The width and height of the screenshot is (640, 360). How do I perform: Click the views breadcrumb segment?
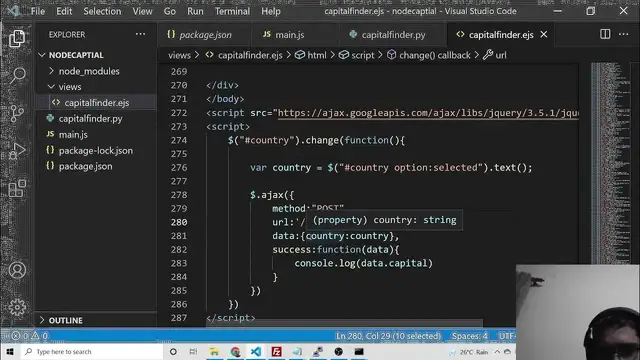[x=179, y=55]
